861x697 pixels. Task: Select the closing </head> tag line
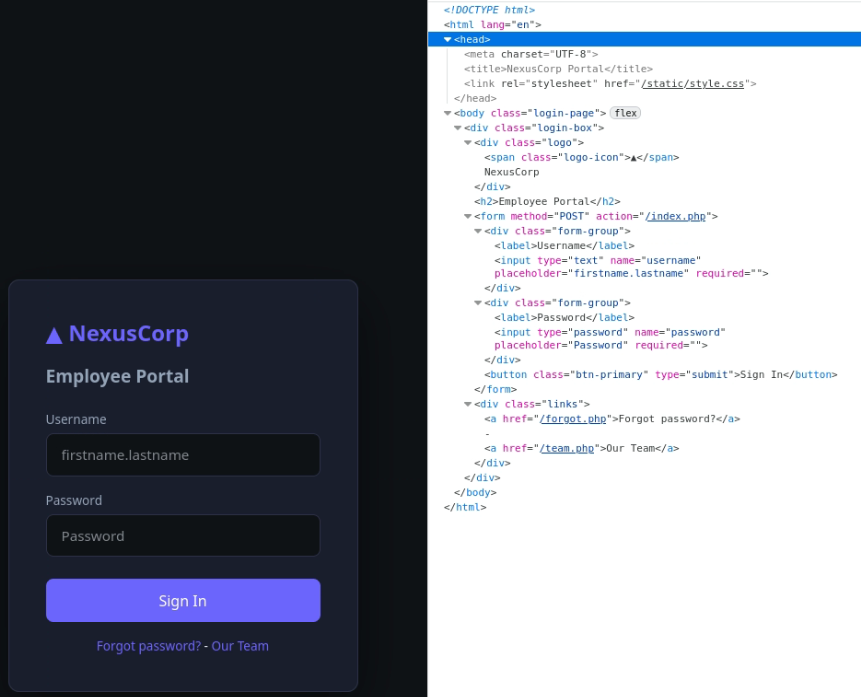pyautogui.click(x=475, y=98)
